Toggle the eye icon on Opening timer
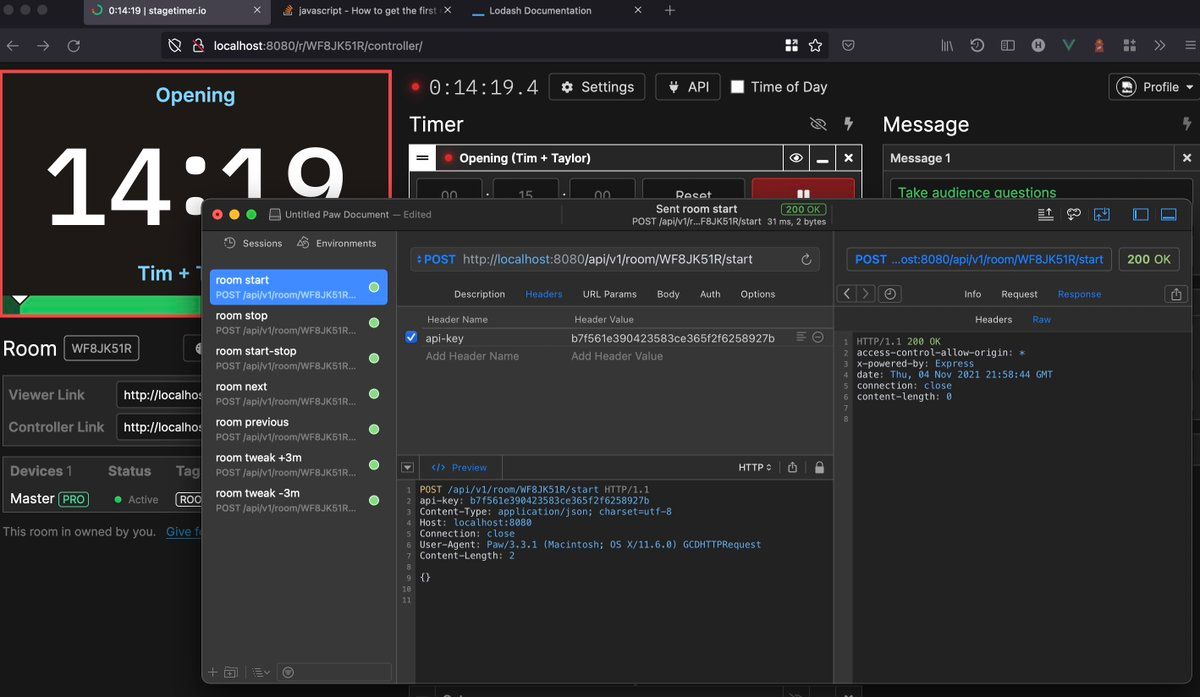 tap(796, 158)
